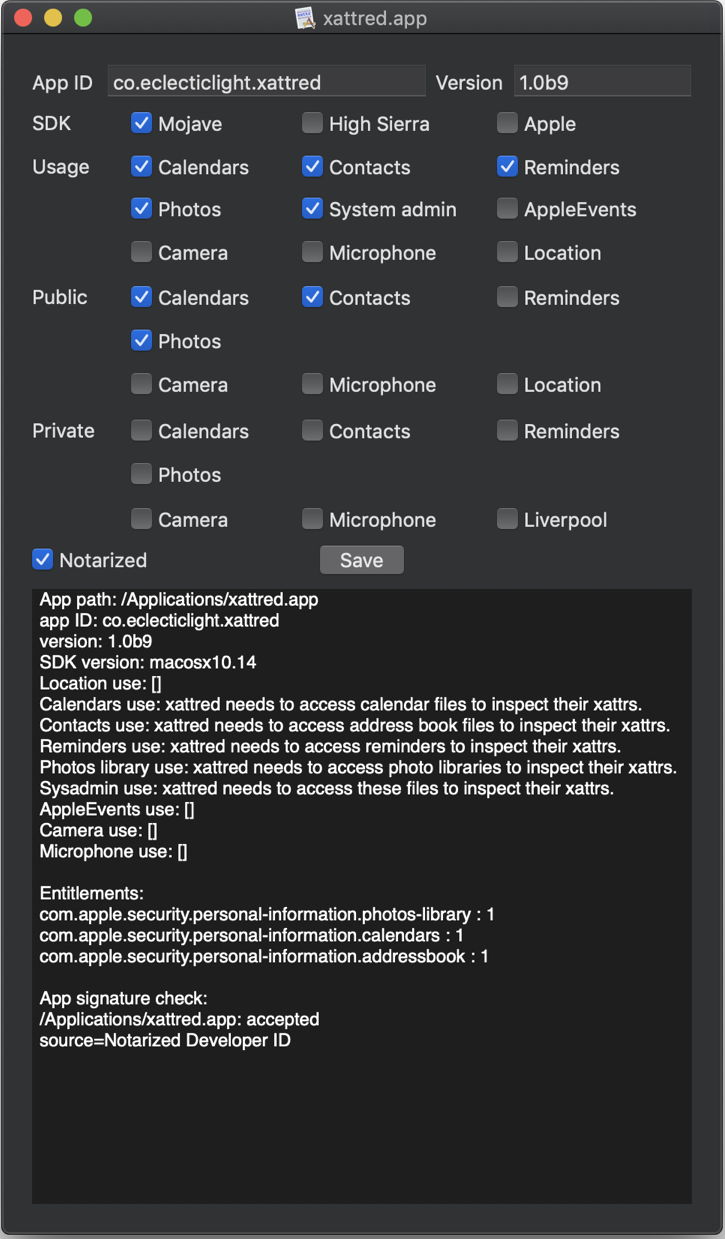Enable the AppleEvents checkbox
The width and height of the screenshot is (725, 1239).
click(x=508, y=209)
